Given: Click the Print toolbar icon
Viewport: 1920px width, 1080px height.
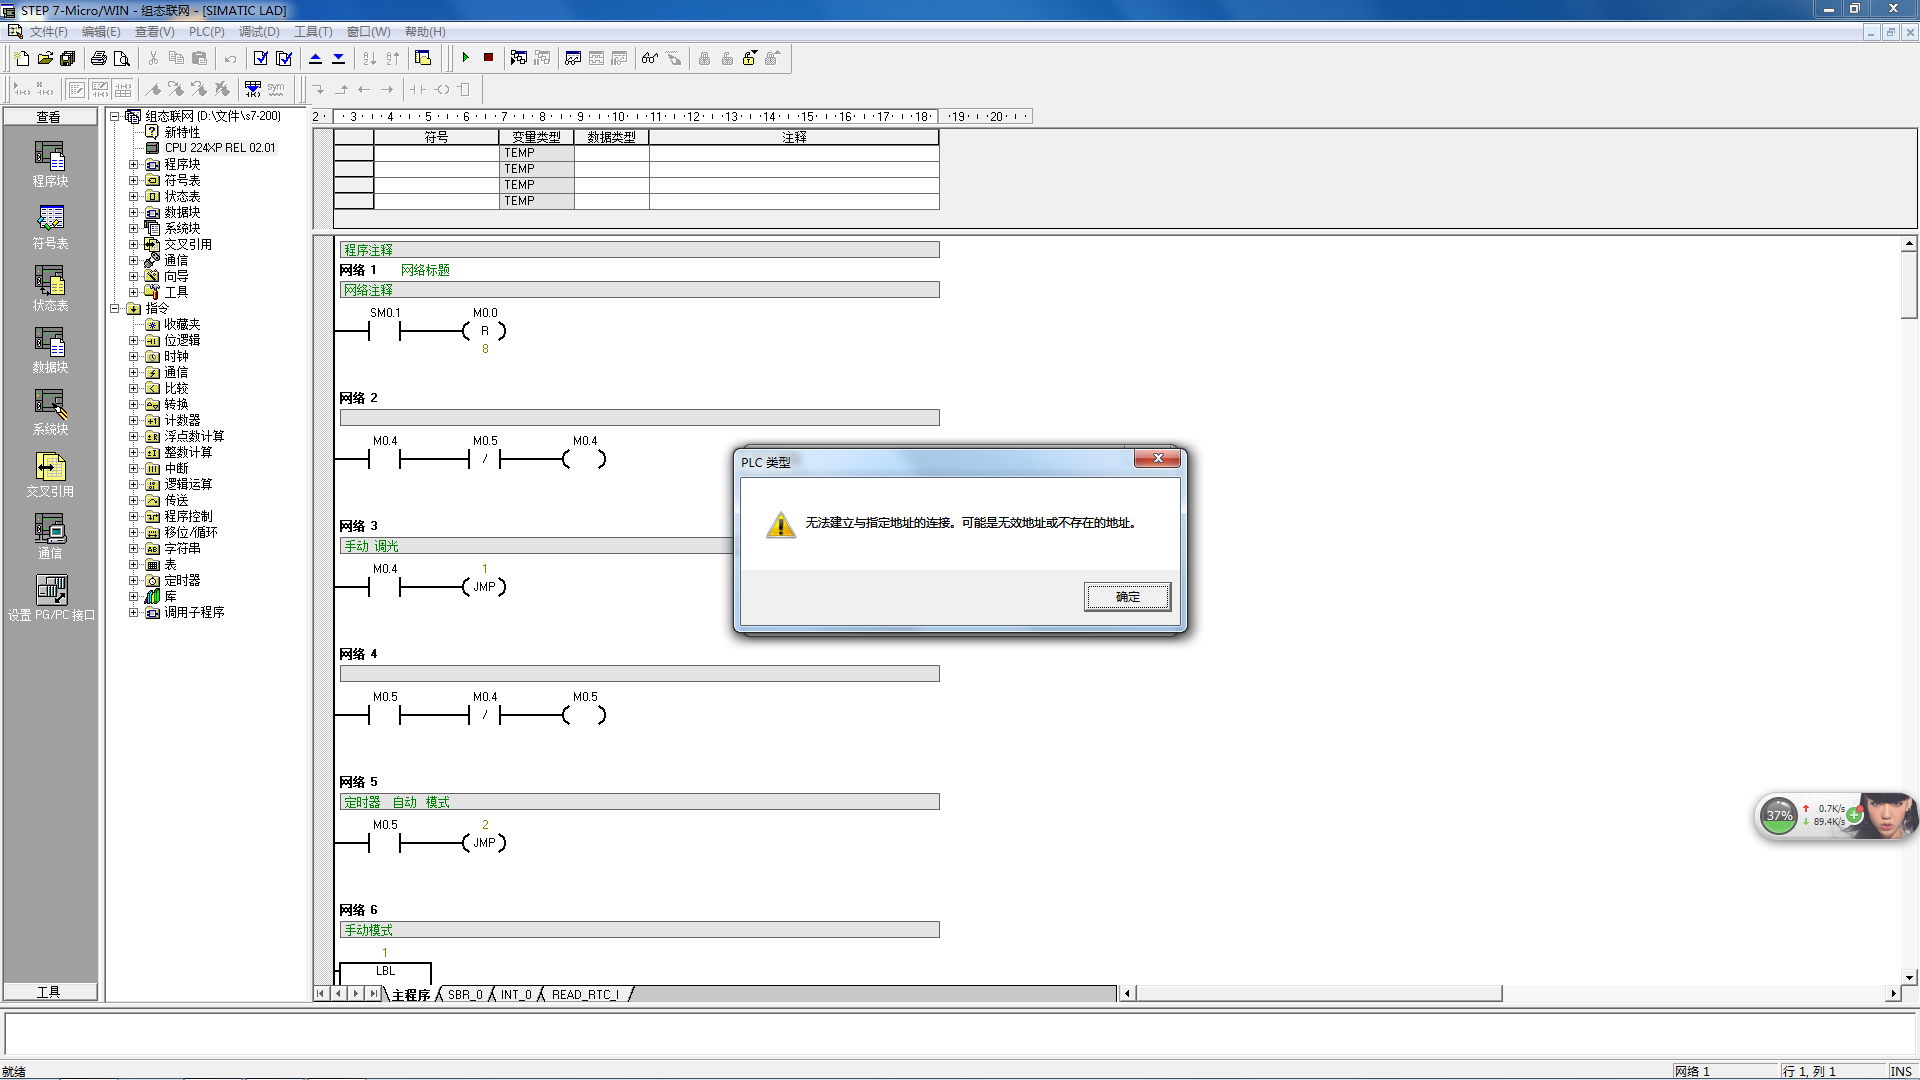Looking at the screenshot, I should [98, 58].
